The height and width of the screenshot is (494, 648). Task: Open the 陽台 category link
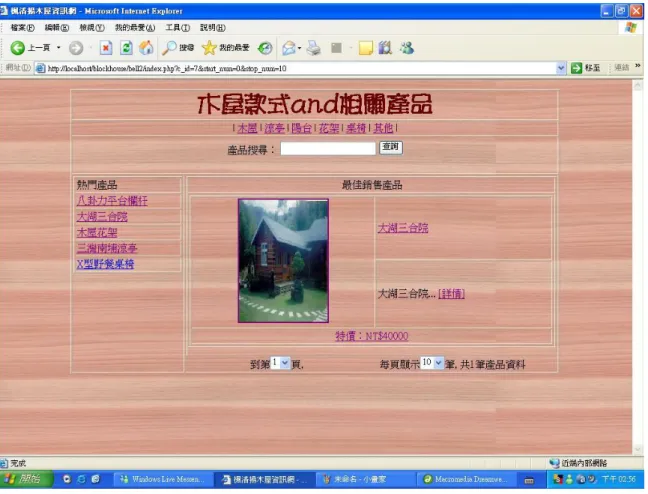coord(301,129)
